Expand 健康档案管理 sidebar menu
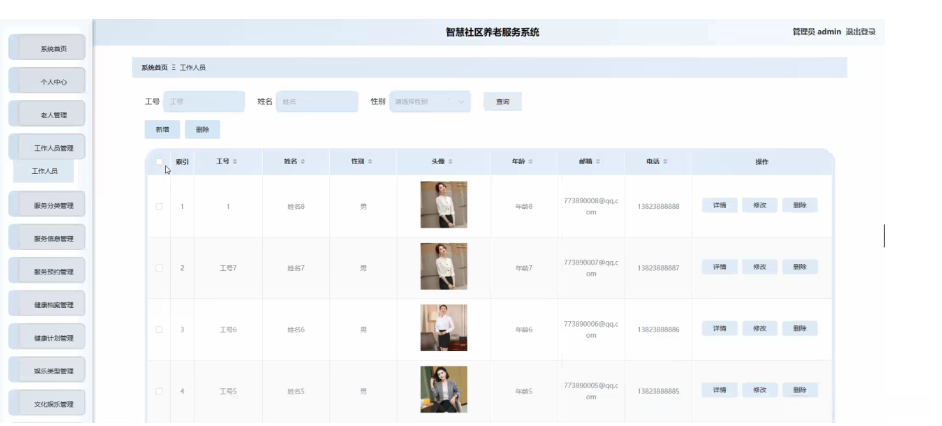The width and height of the screenshot is (942, 426). click(47, 305)
